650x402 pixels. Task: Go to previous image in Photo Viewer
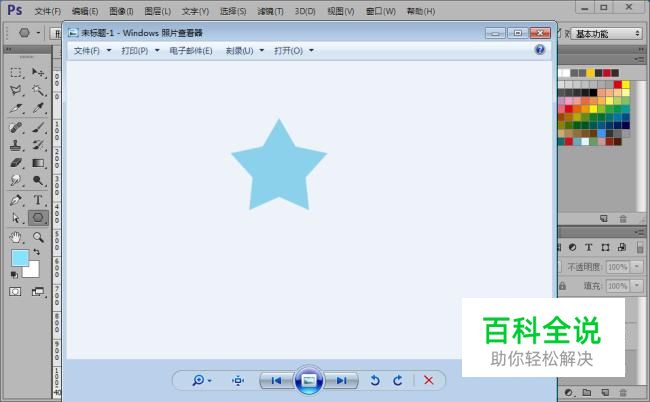coord(276,380)
